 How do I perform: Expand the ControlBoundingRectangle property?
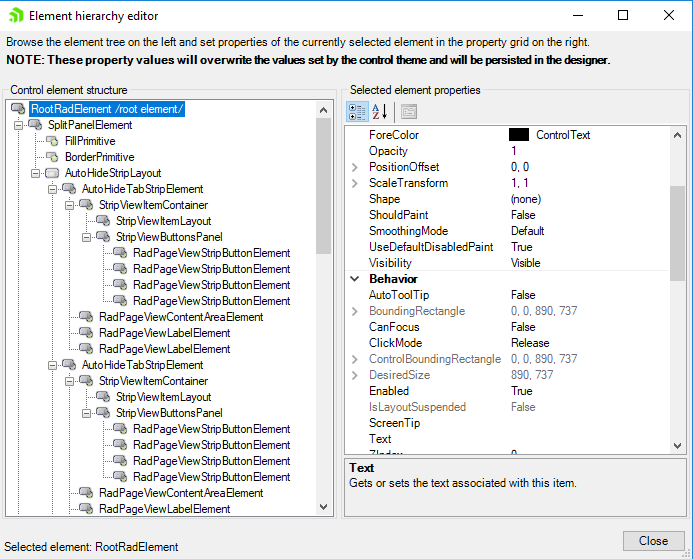pyautogui.click(x=354, y=359)
